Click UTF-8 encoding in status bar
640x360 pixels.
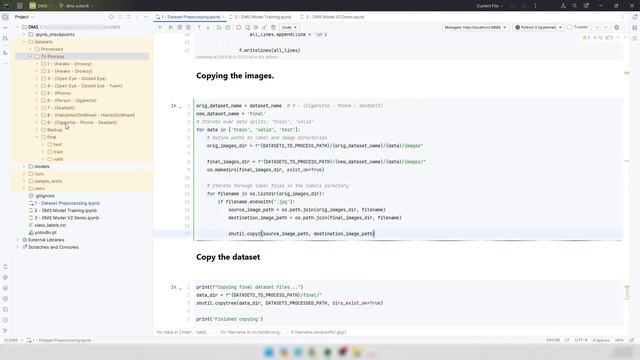pos(581,340)
